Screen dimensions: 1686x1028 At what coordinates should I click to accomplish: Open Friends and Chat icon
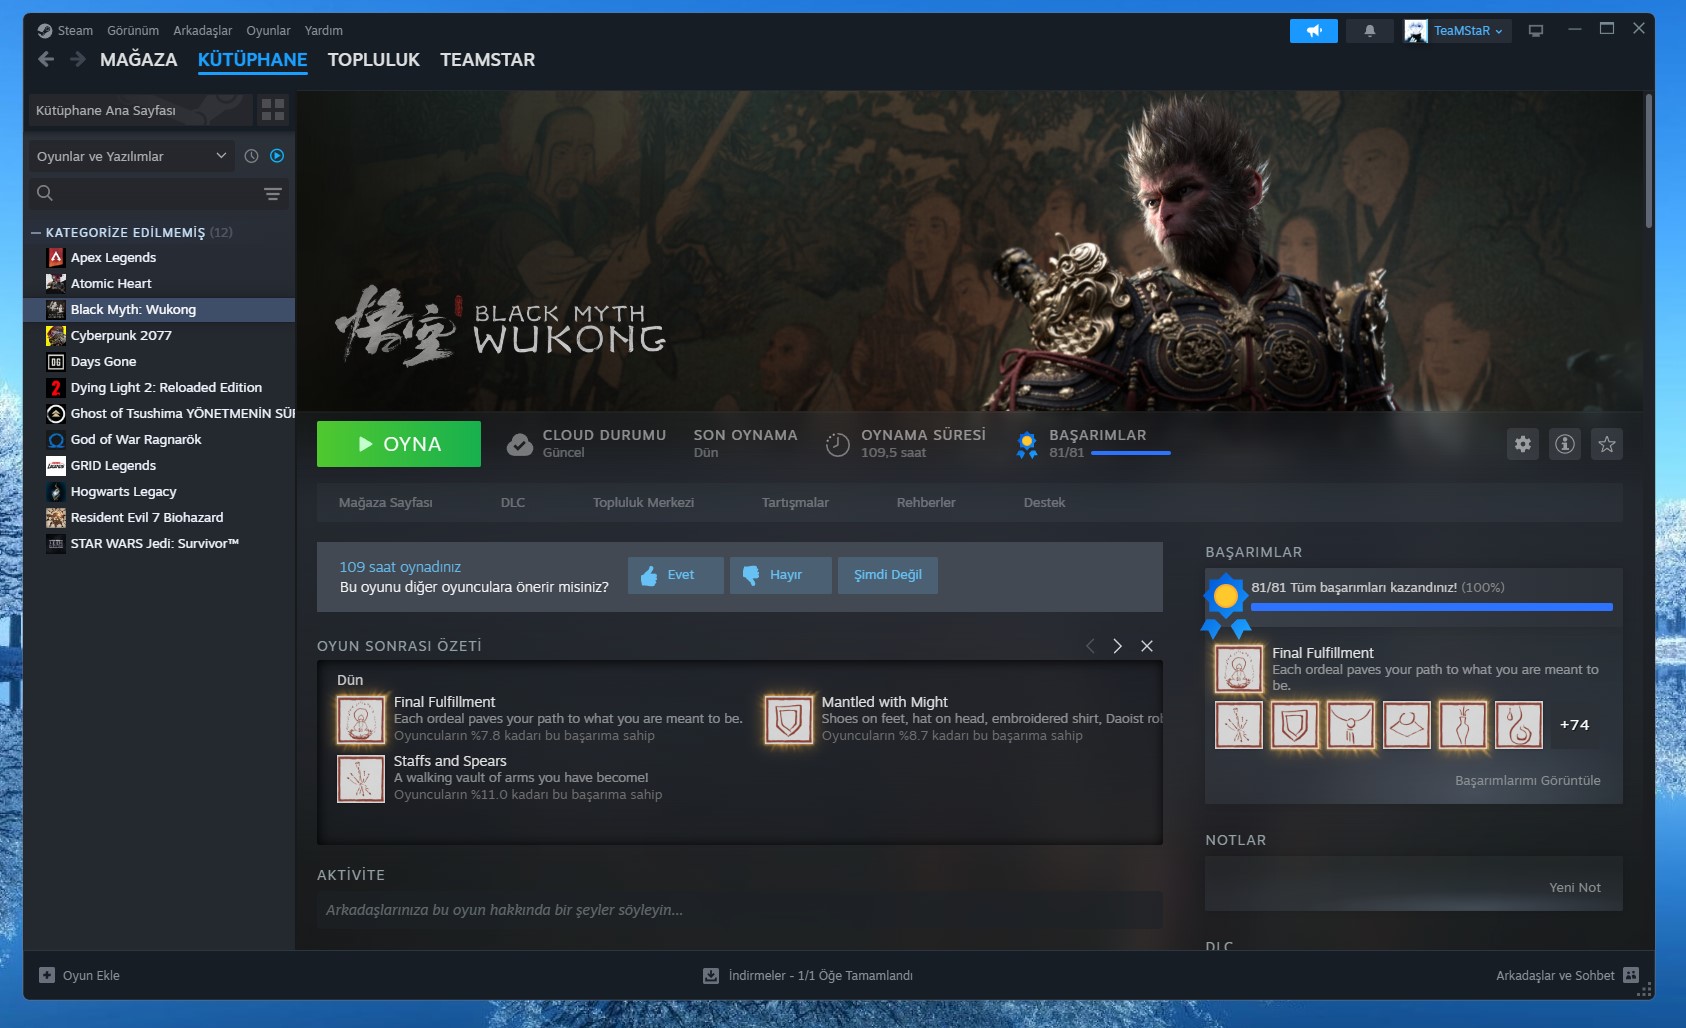(1631, 975)
